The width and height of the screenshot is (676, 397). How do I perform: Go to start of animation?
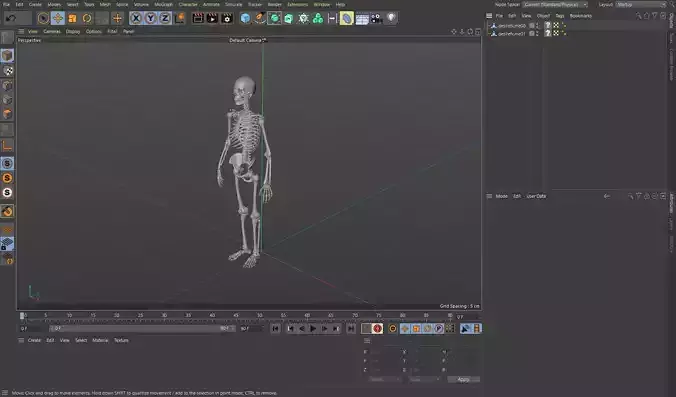click(x=275, y=329)
